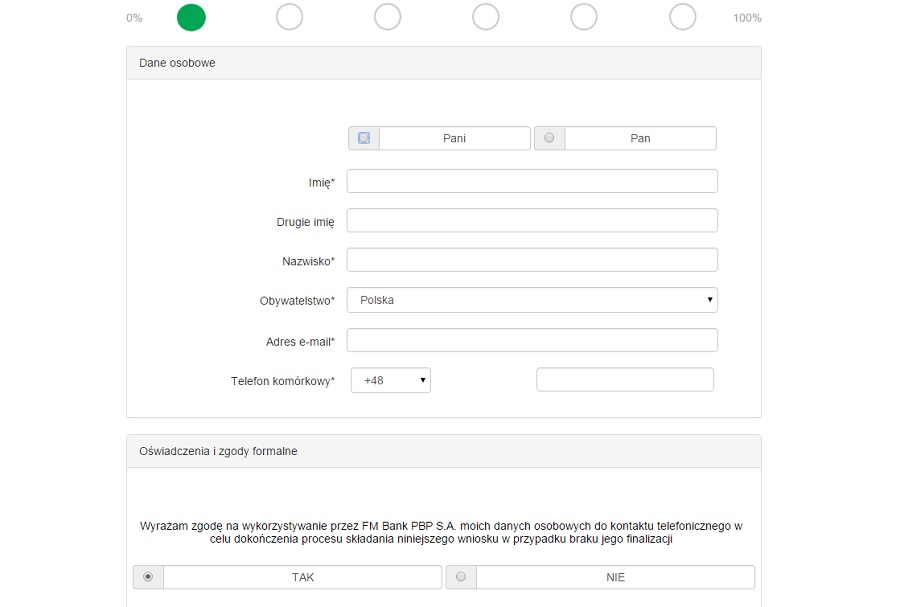Image resolution: width=900 pixels, height=607 pixels.
Task: Click the Pani label button
Action: (455, 138)
